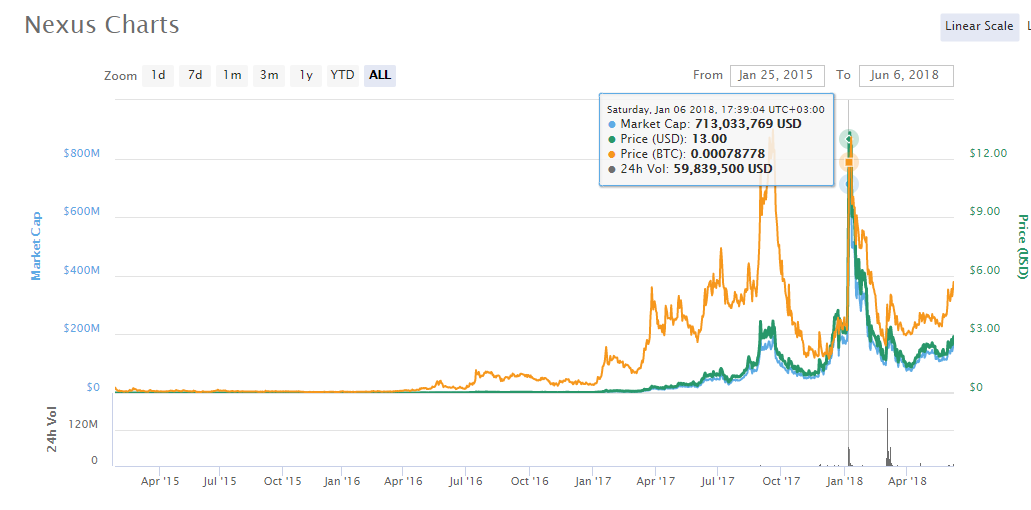Click the Price (USD) axis title

(x=1022, y=246)
